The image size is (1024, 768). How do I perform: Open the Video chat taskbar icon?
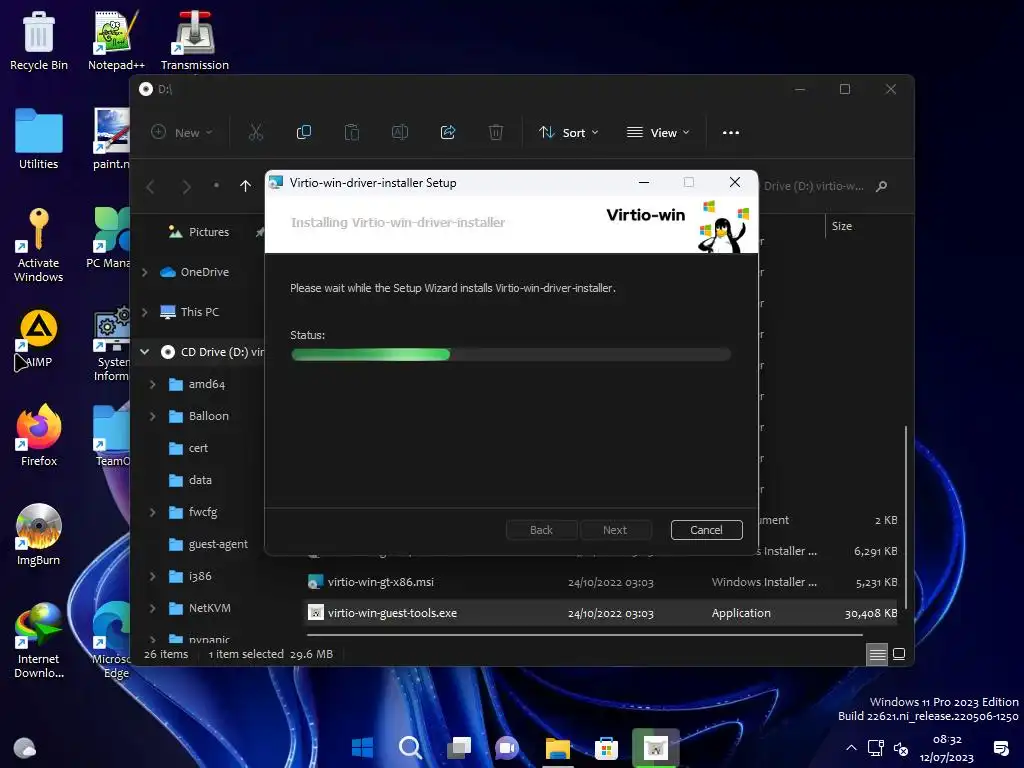pos(507,748)
